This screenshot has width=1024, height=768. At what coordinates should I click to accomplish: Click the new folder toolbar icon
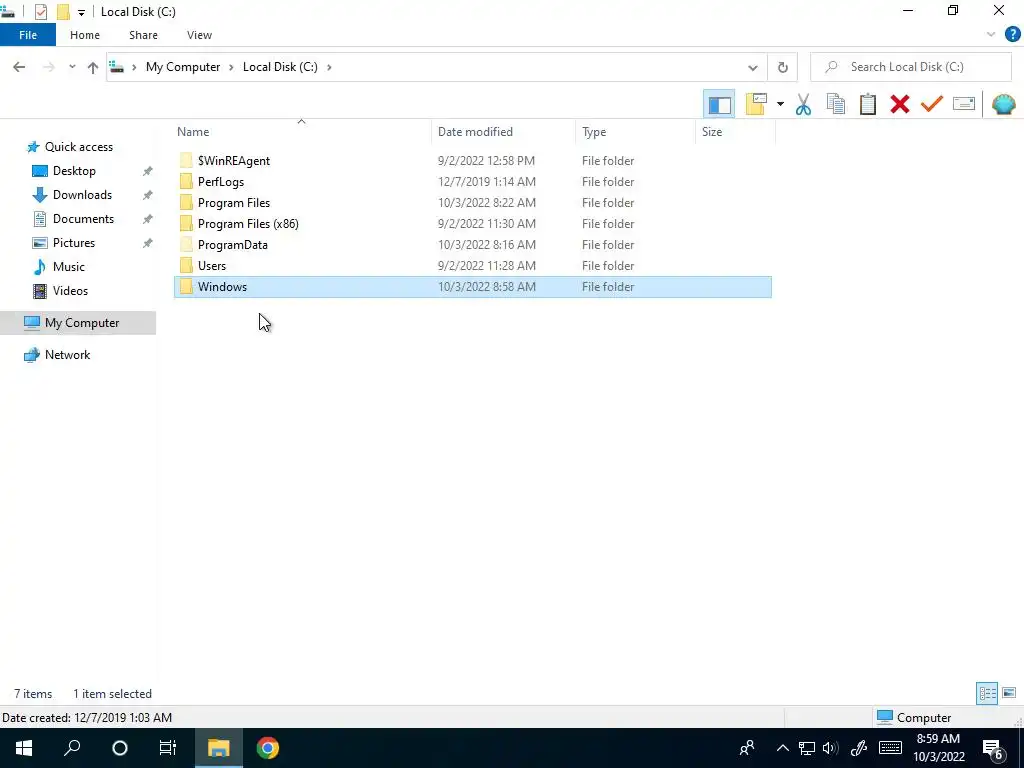point(756,104)
